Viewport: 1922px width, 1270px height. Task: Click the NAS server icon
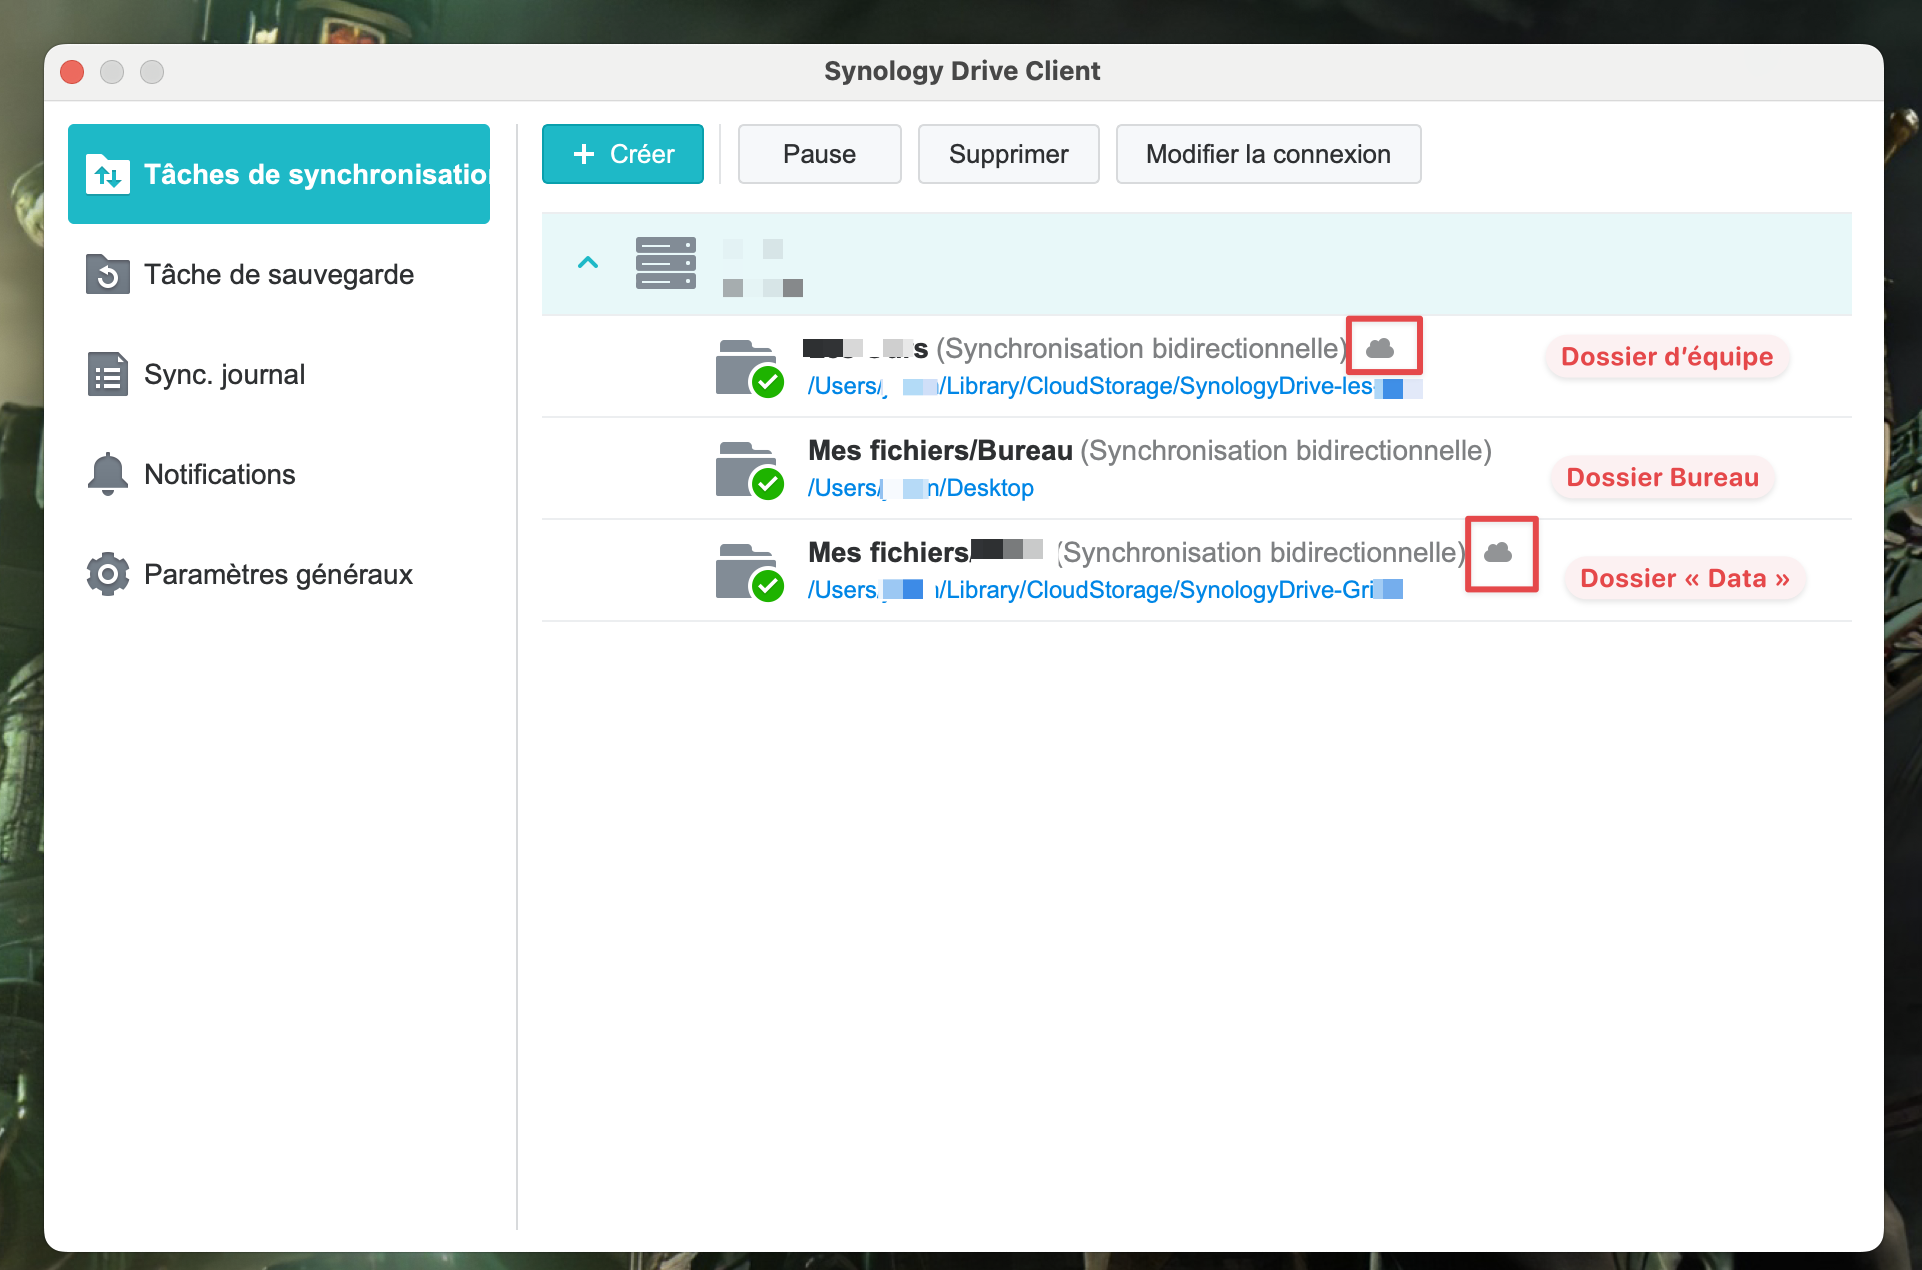[665, 263]
